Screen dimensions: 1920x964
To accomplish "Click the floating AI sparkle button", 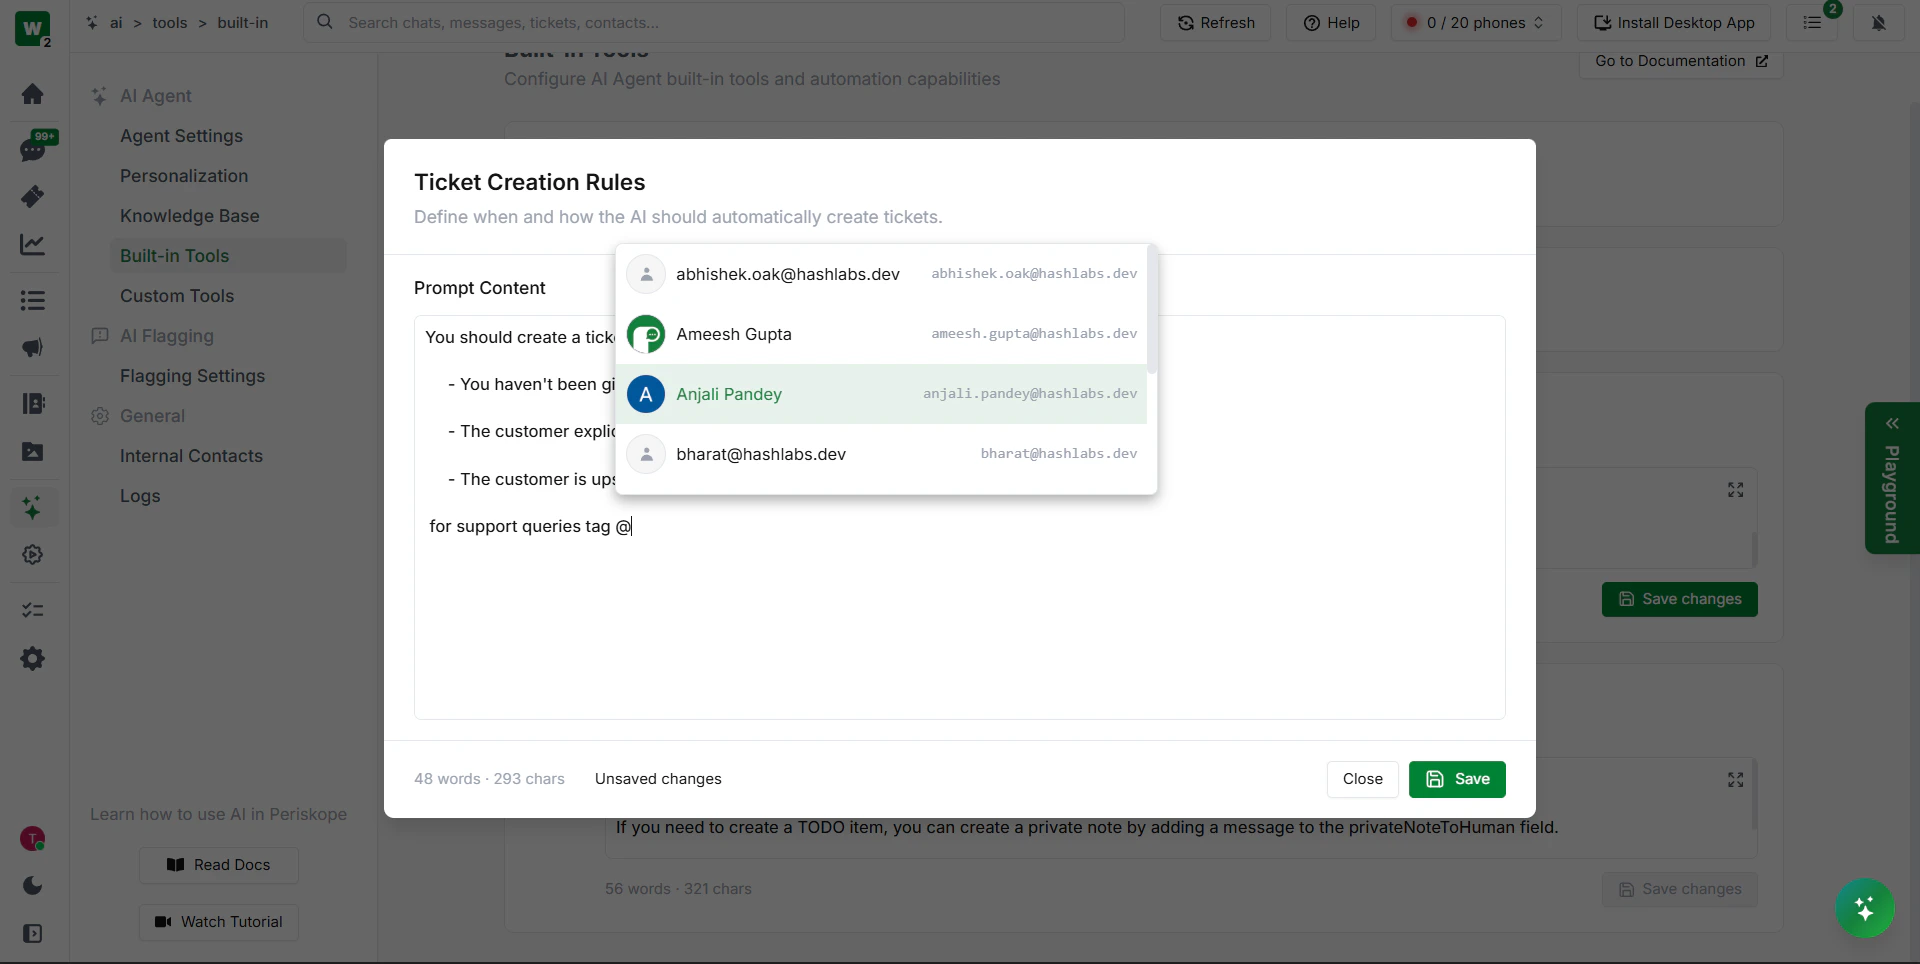I will pos(1864,909).
